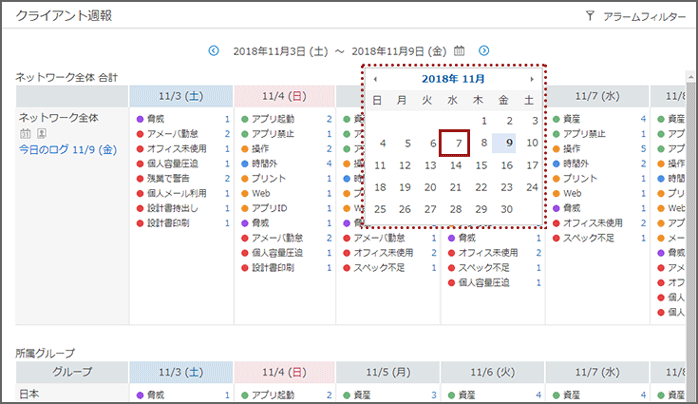This screenshot has width=698, height=404.
Task: Pick day 30 in the calendar
Action: [507, 209]
